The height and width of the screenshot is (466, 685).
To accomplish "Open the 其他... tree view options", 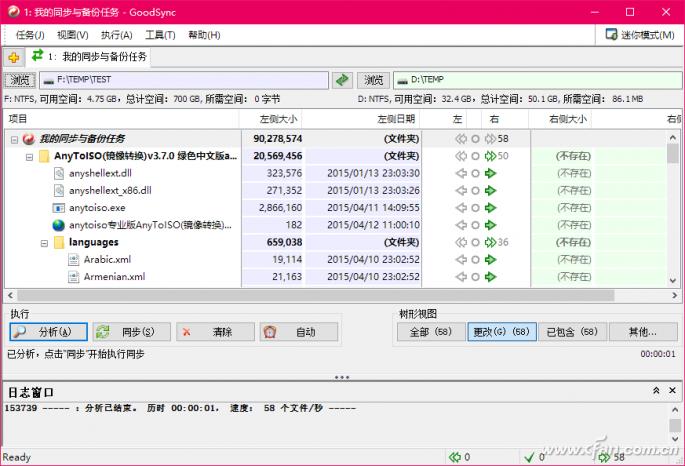I will tap(643, 332).
